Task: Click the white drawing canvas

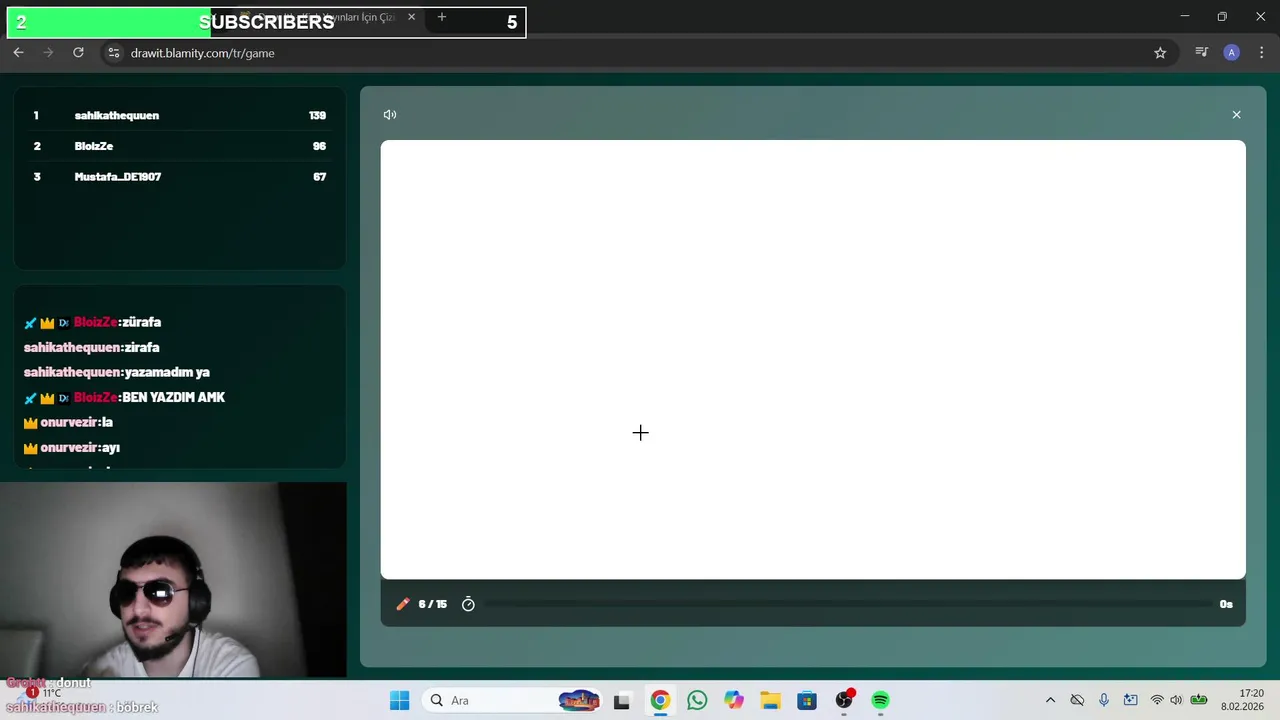Action: point(813,359)
